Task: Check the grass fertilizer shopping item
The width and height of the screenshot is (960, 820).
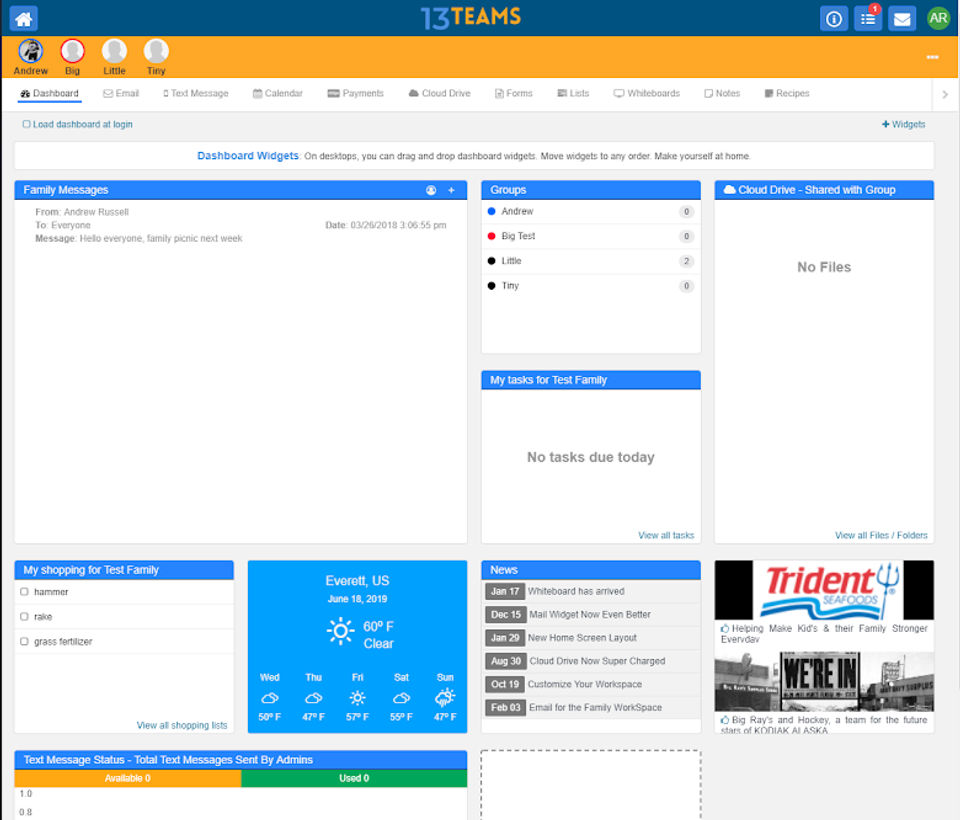Action: pos(24,641)
